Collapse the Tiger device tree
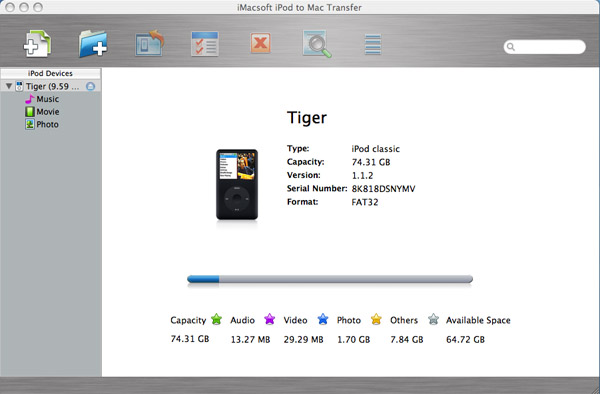This screenshot has height=394, width=600. [x=9, y=86]
